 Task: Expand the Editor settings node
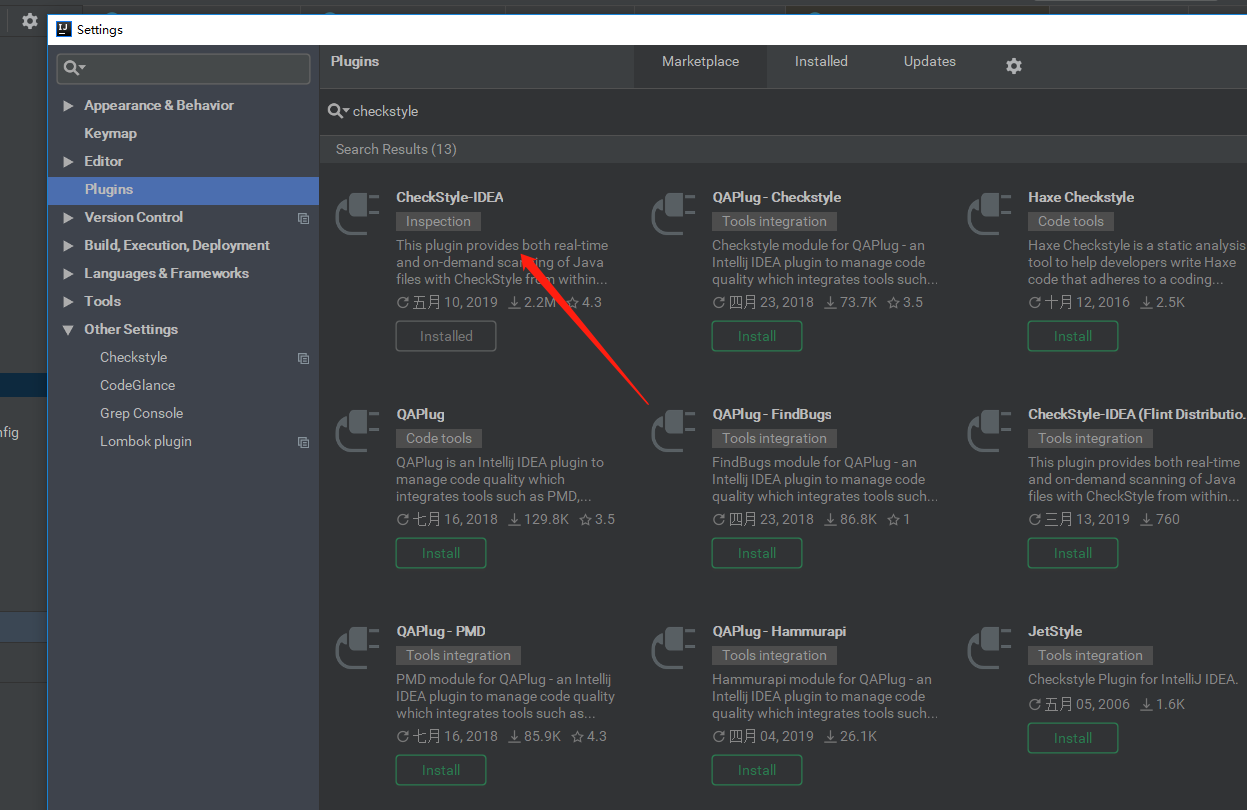coord(68,162)
